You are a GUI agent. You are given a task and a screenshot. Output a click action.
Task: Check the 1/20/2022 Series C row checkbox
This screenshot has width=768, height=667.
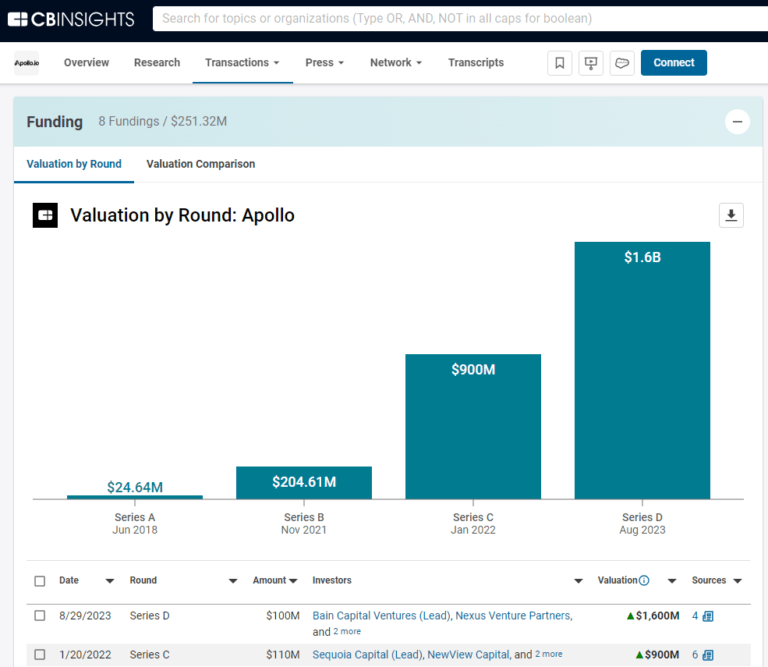(x=40, y=655)
